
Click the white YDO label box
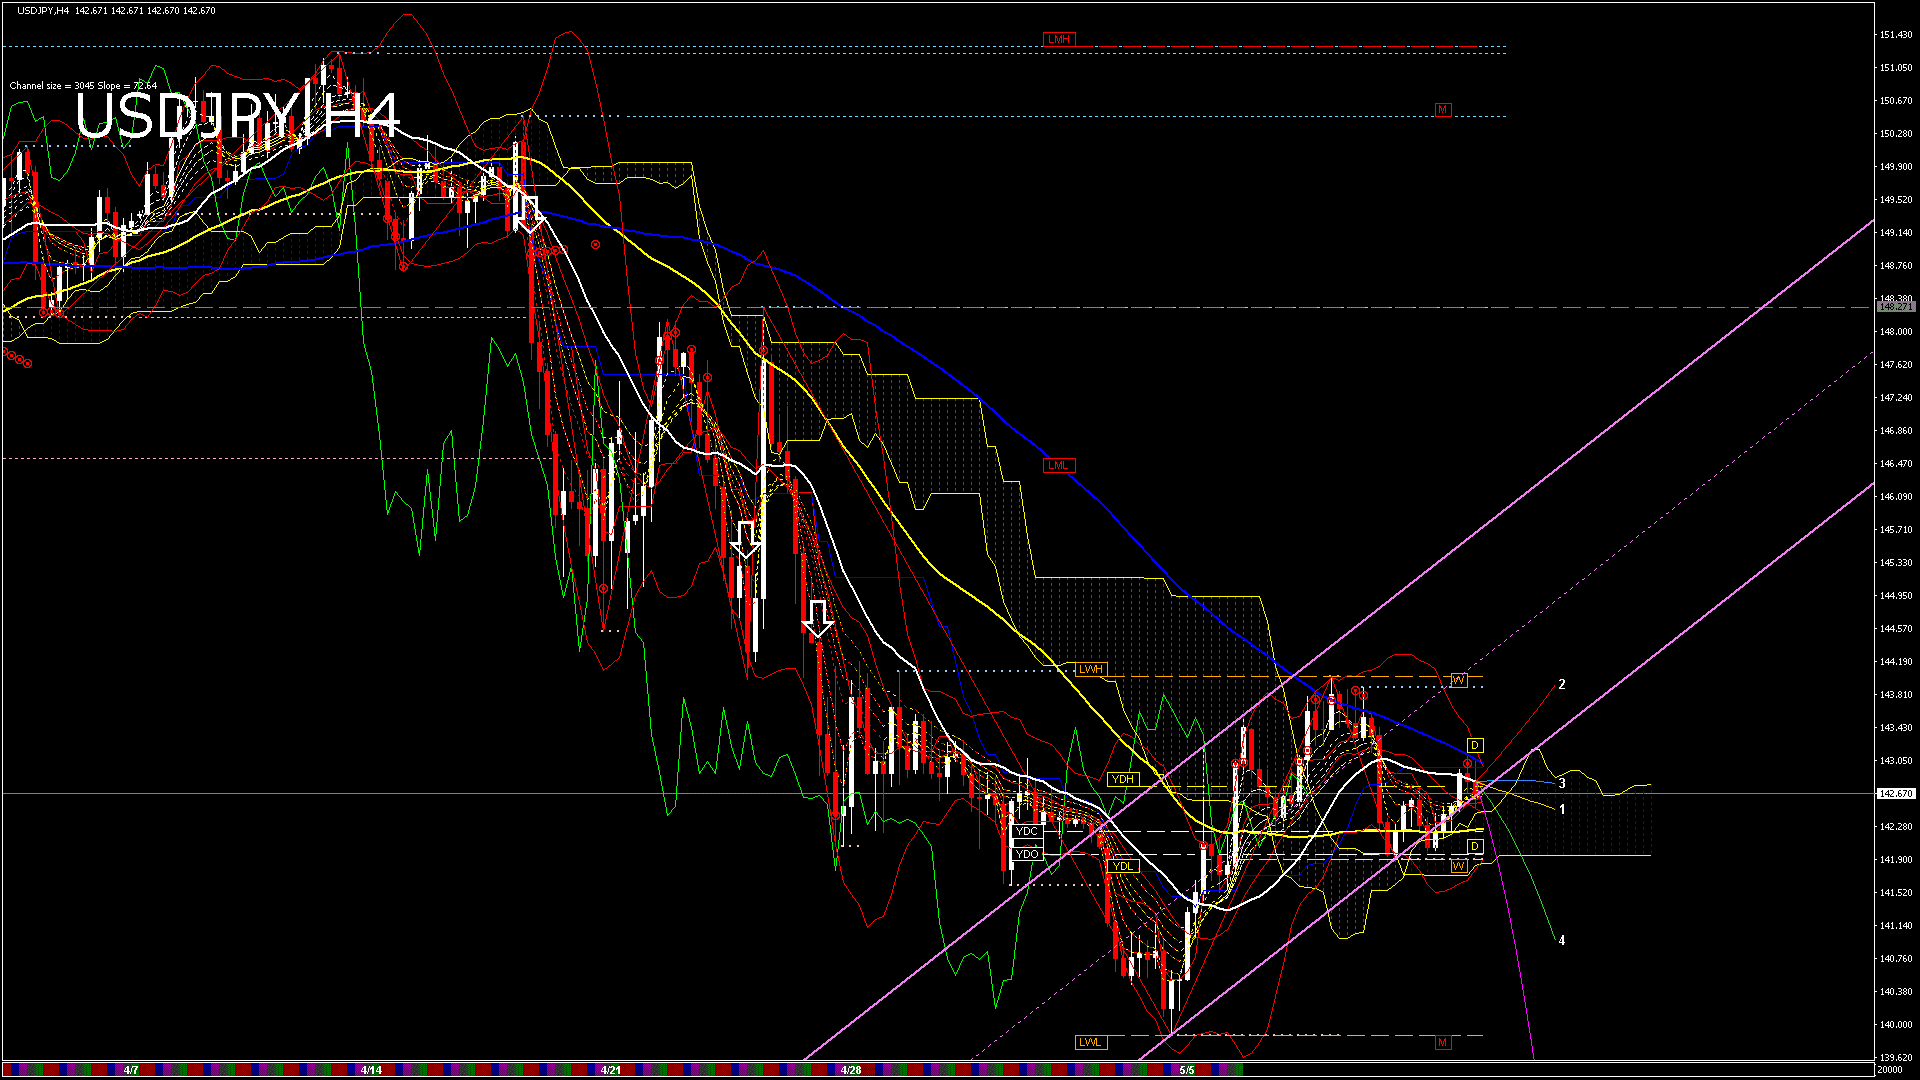[1027, 854]
